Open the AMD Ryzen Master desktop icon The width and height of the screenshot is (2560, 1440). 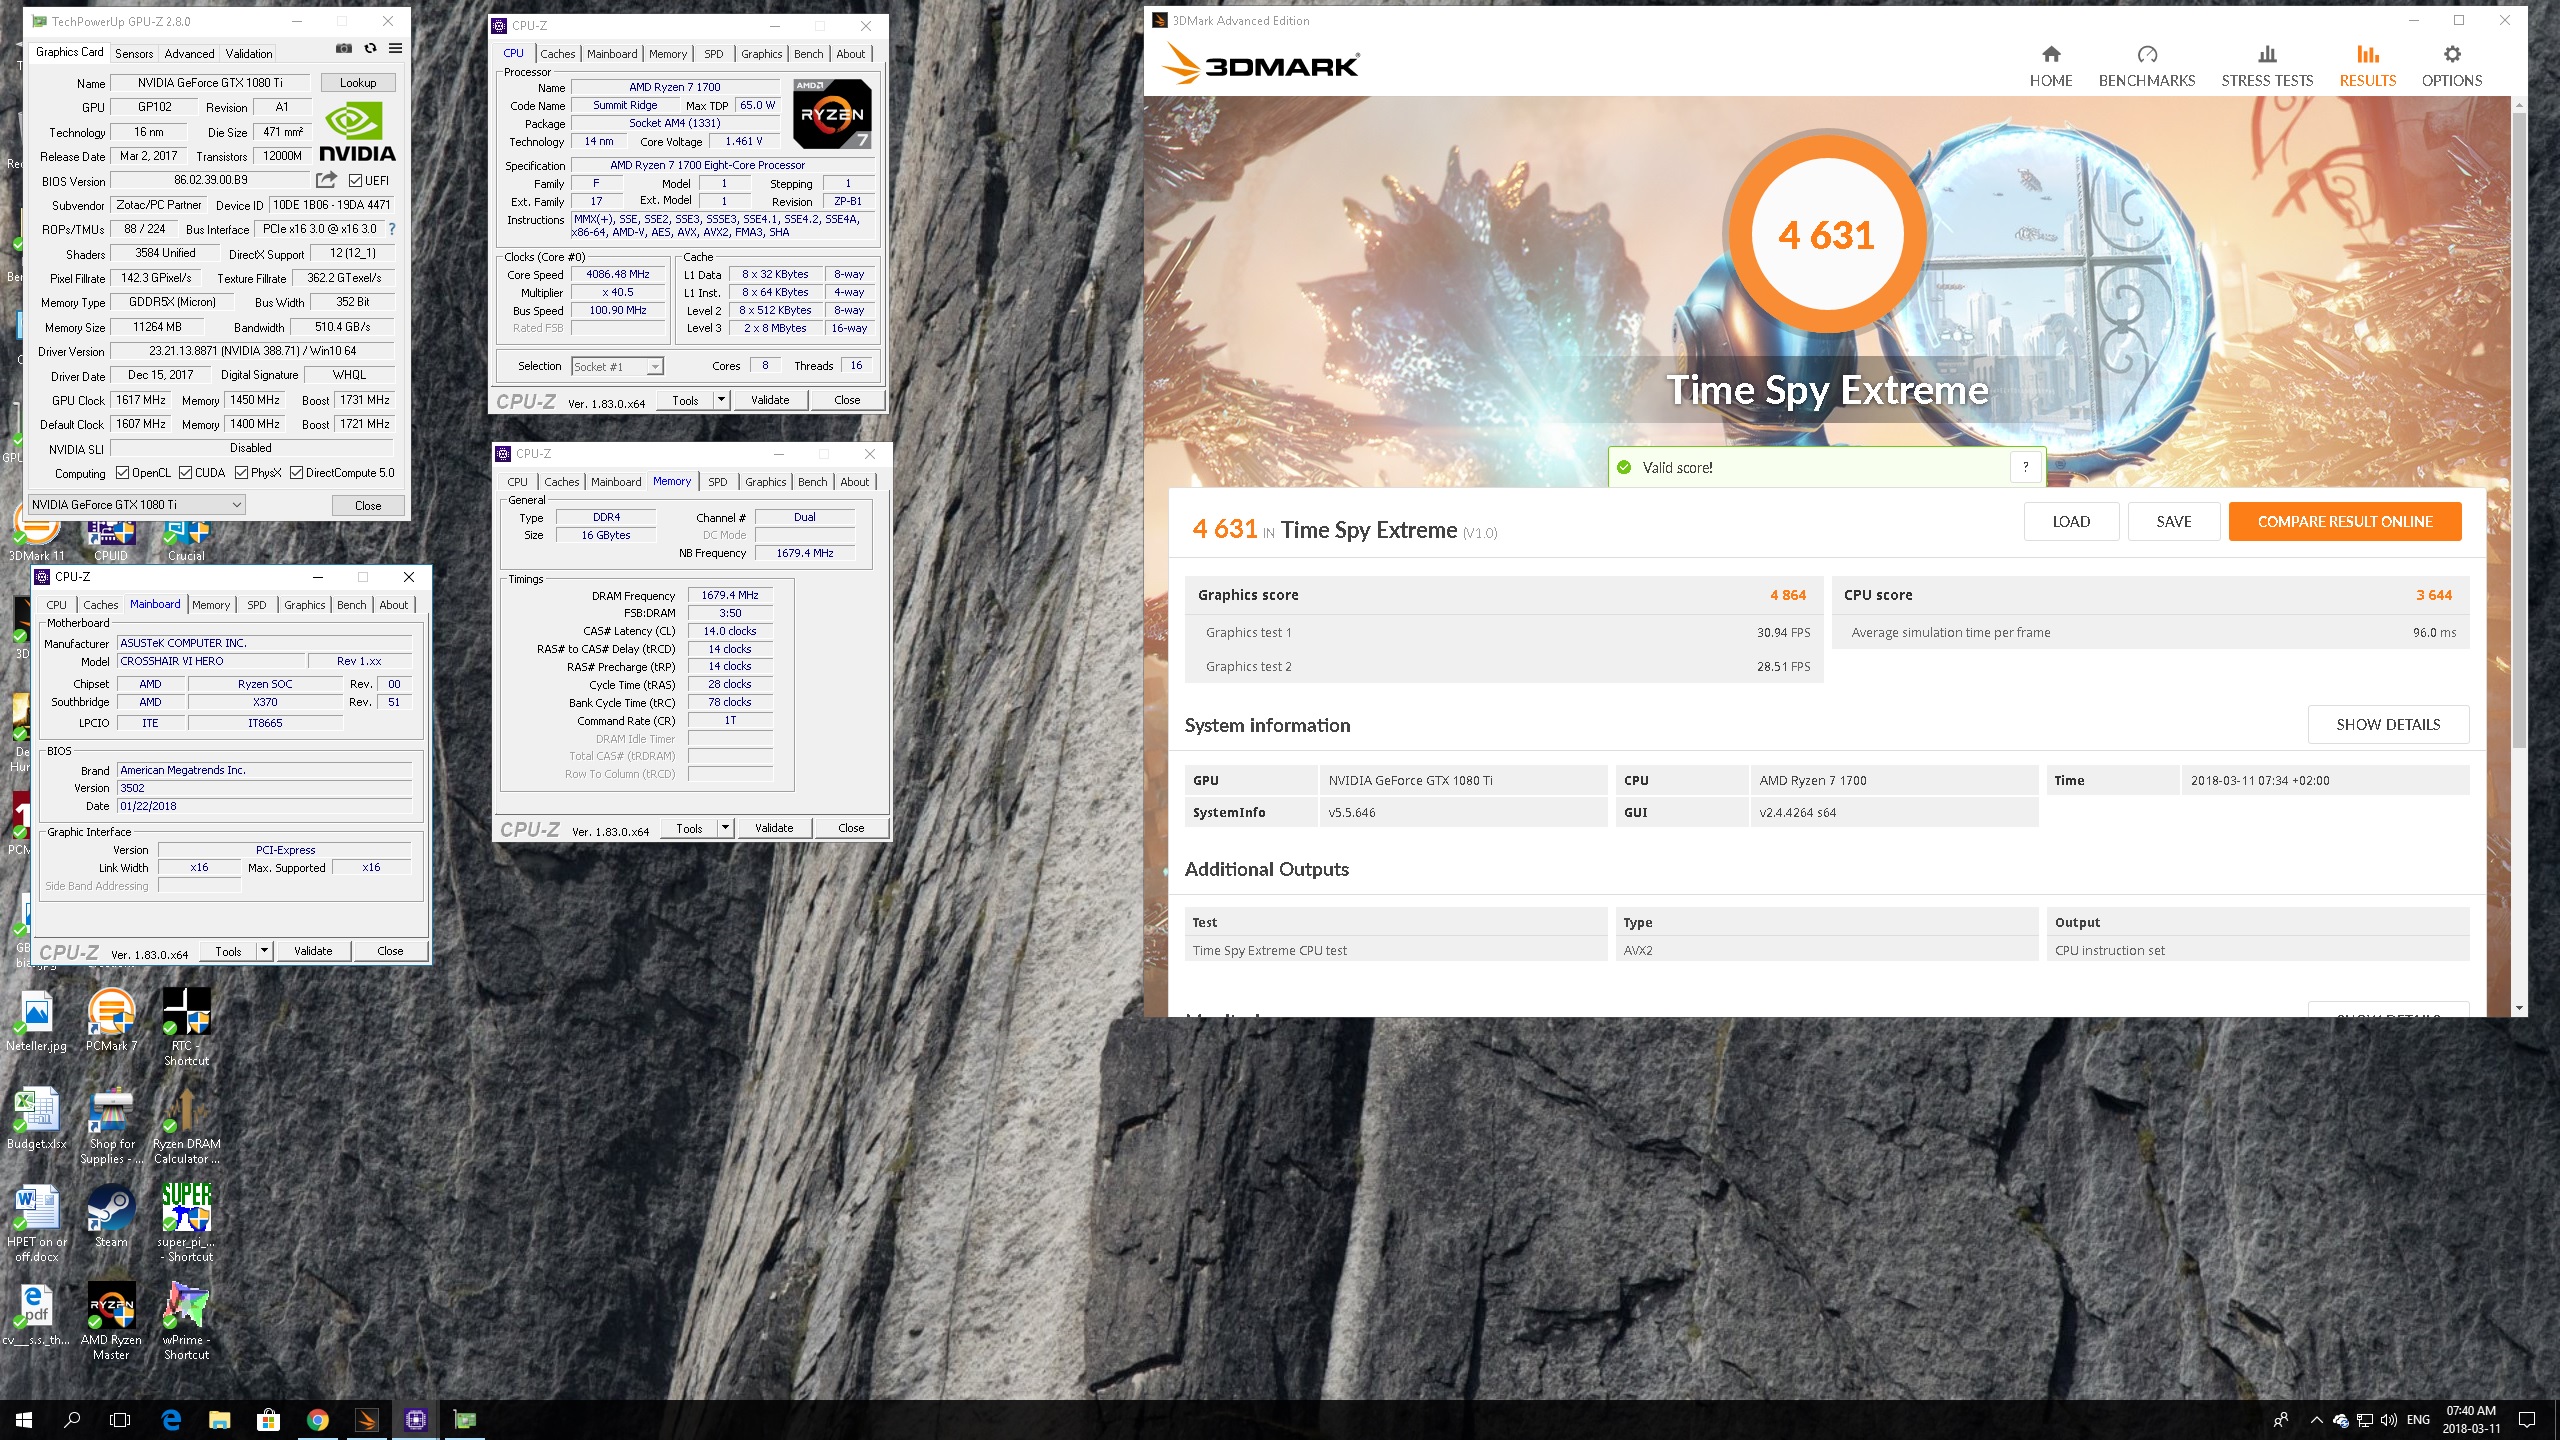point(111,1321)
